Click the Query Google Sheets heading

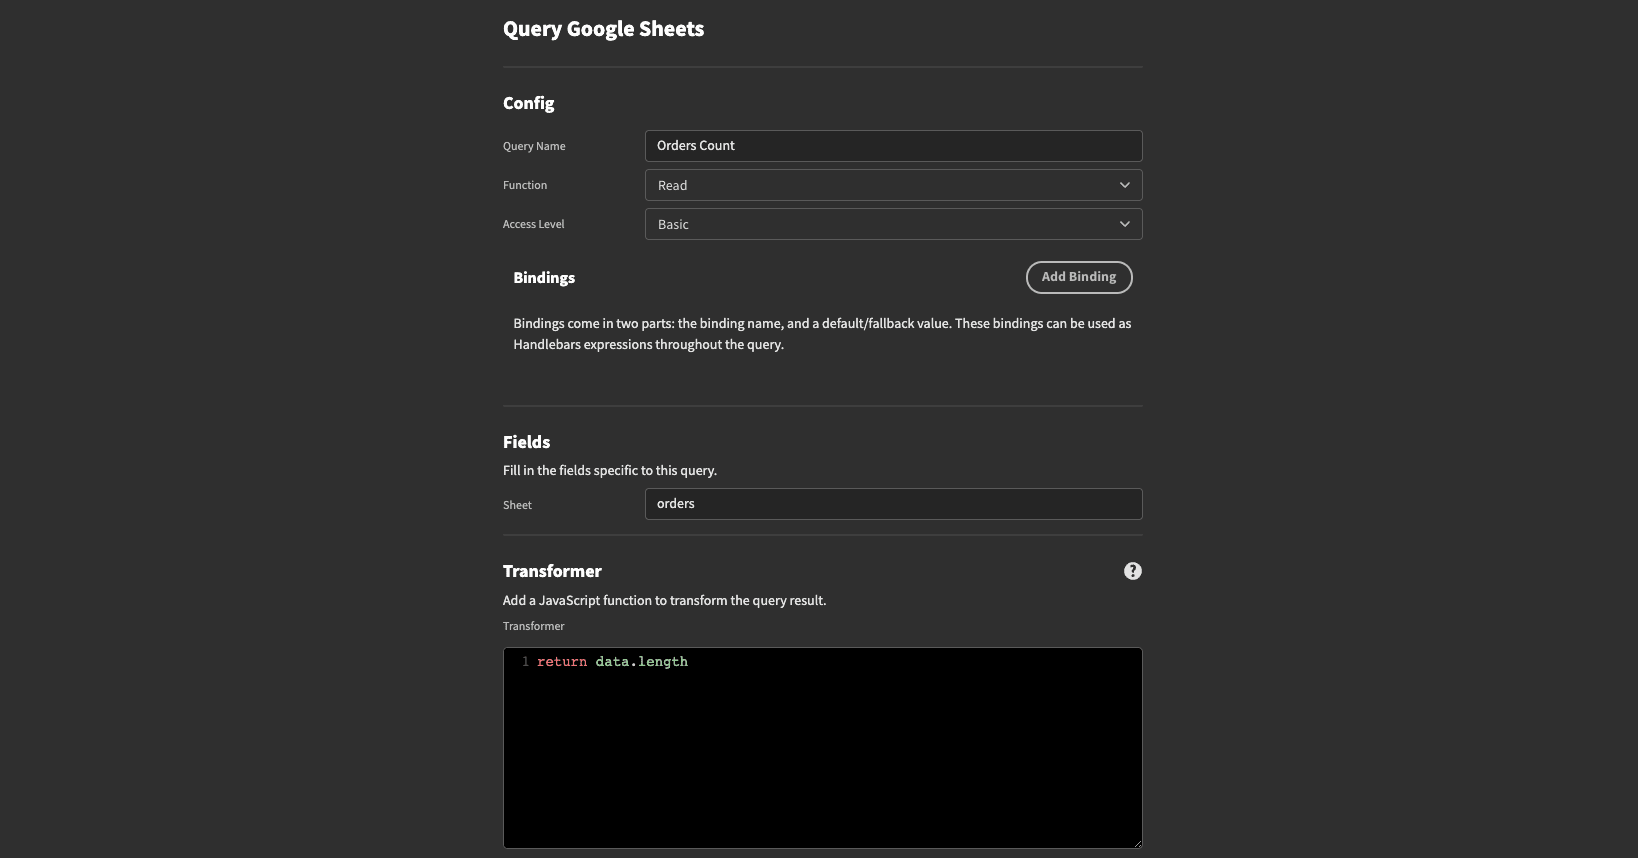(x=603, y=29)
